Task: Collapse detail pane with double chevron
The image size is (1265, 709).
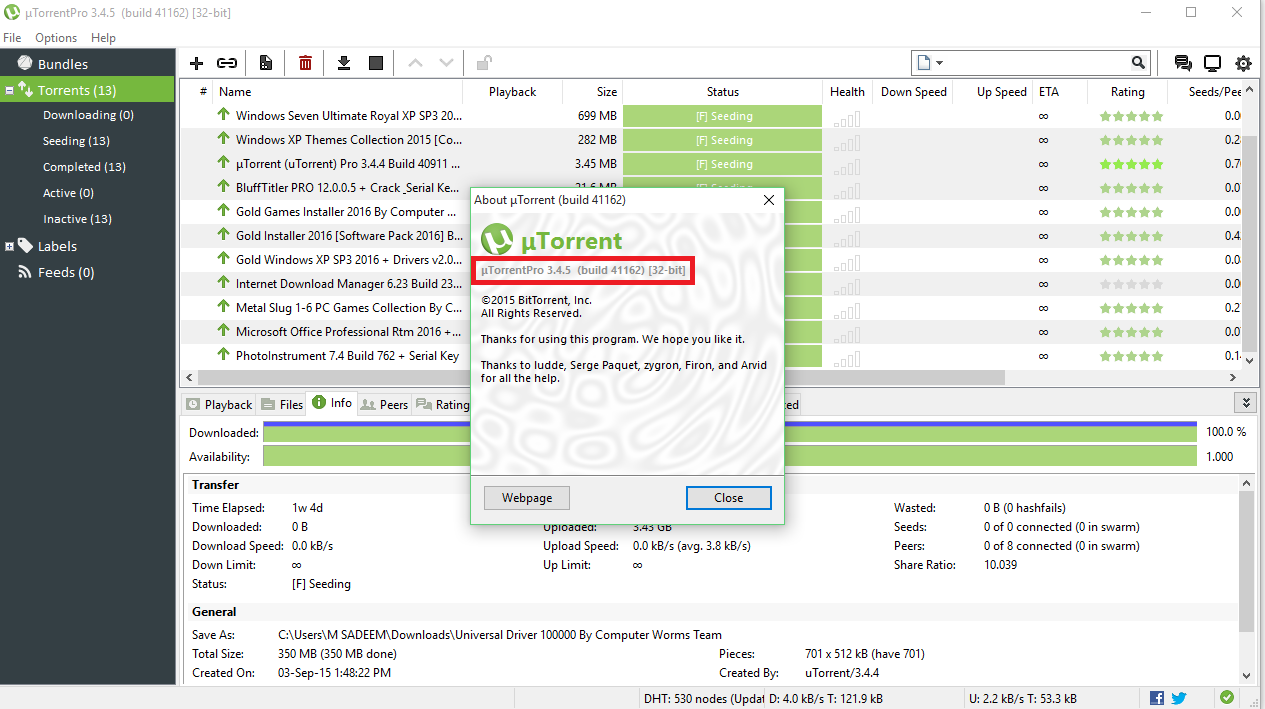Action: pos(1246,402)
